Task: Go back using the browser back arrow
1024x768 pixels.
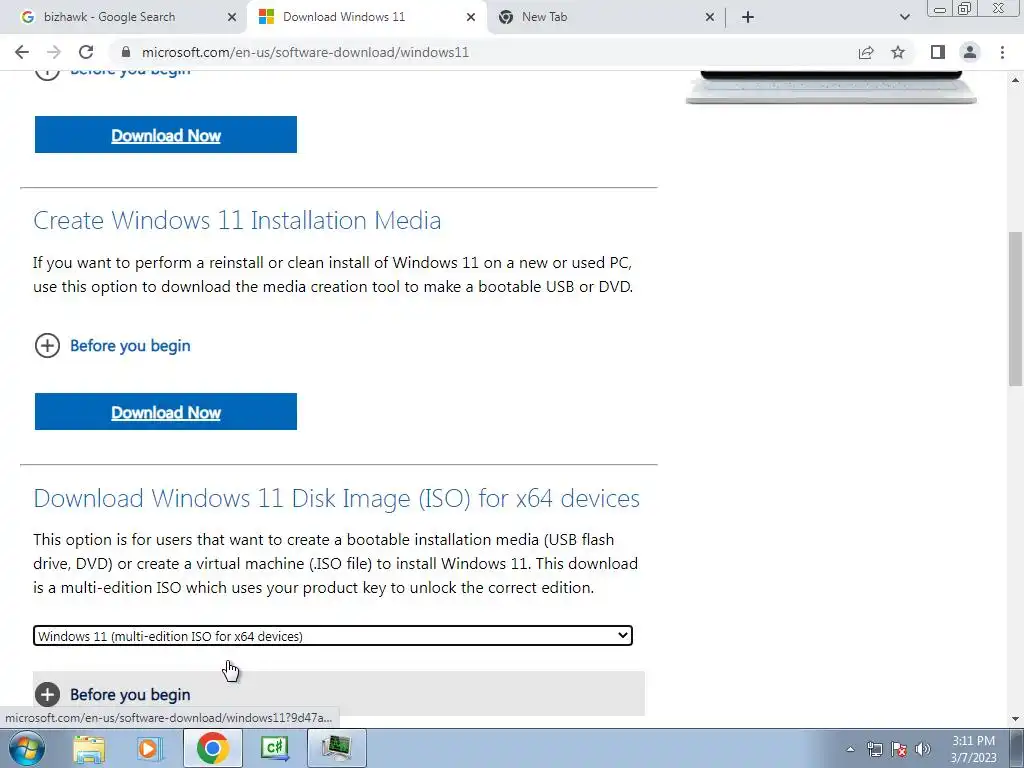Action: (22, 52)
